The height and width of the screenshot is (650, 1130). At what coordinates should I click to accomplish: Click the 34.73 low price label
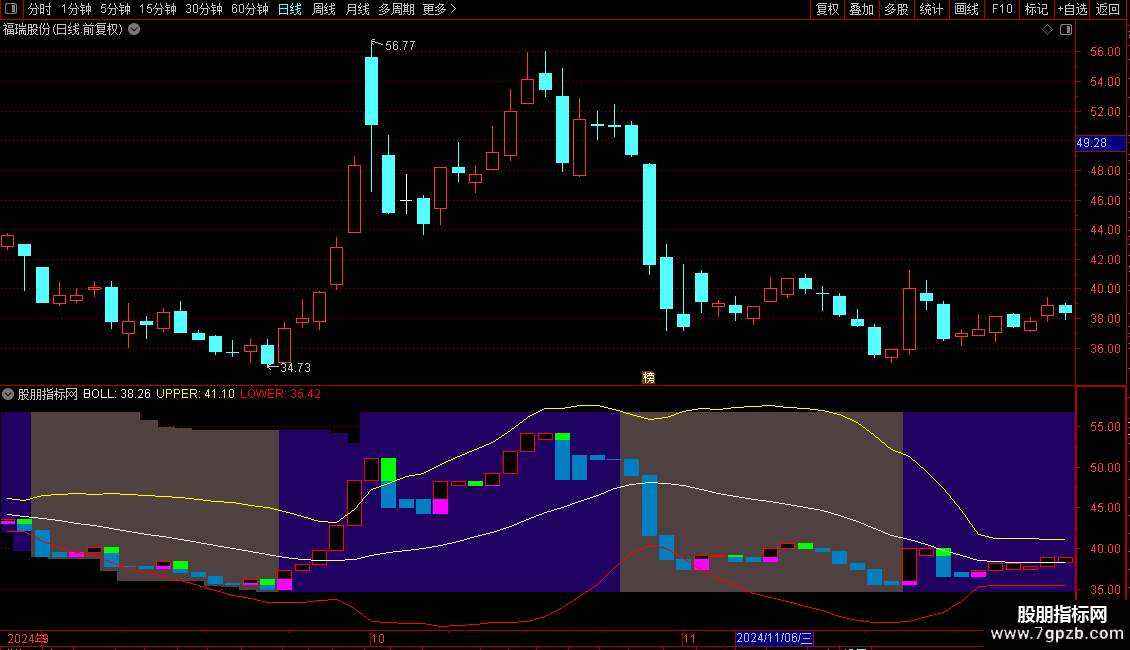coord(295,368)
